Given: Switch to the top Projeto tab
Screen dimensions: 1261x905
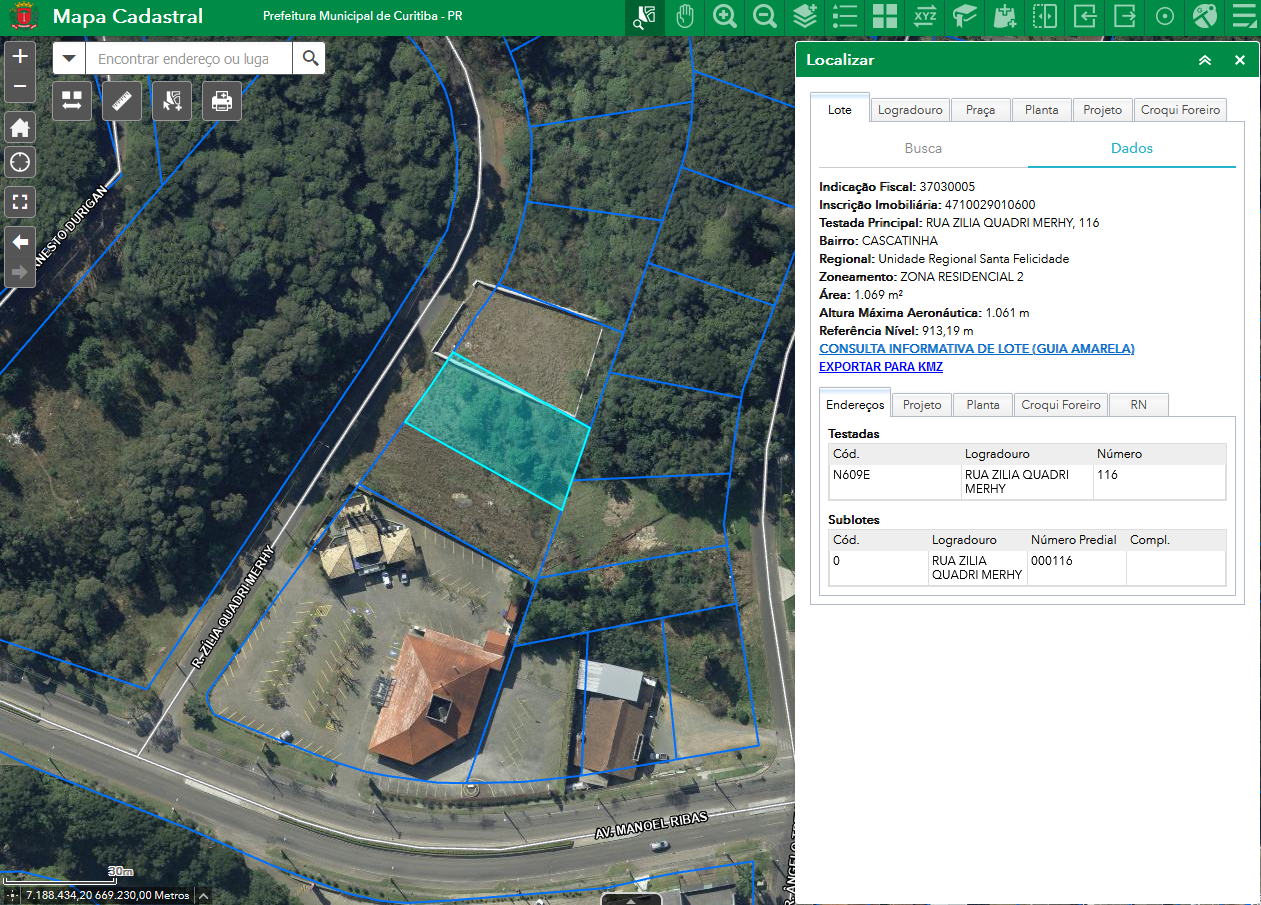Looking at the screenshot, I should 1103,110.
